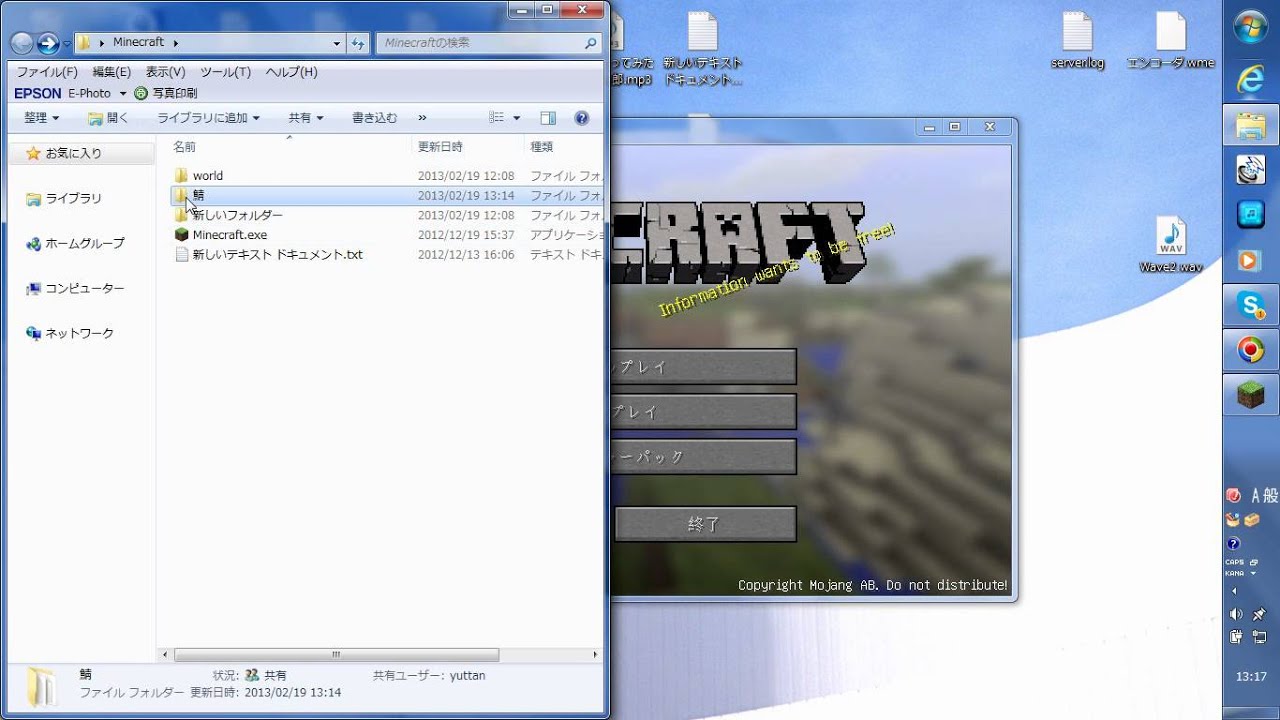Go forward with Explorer's forward arrow
The image size is (1280, 720).
[47, 43]
